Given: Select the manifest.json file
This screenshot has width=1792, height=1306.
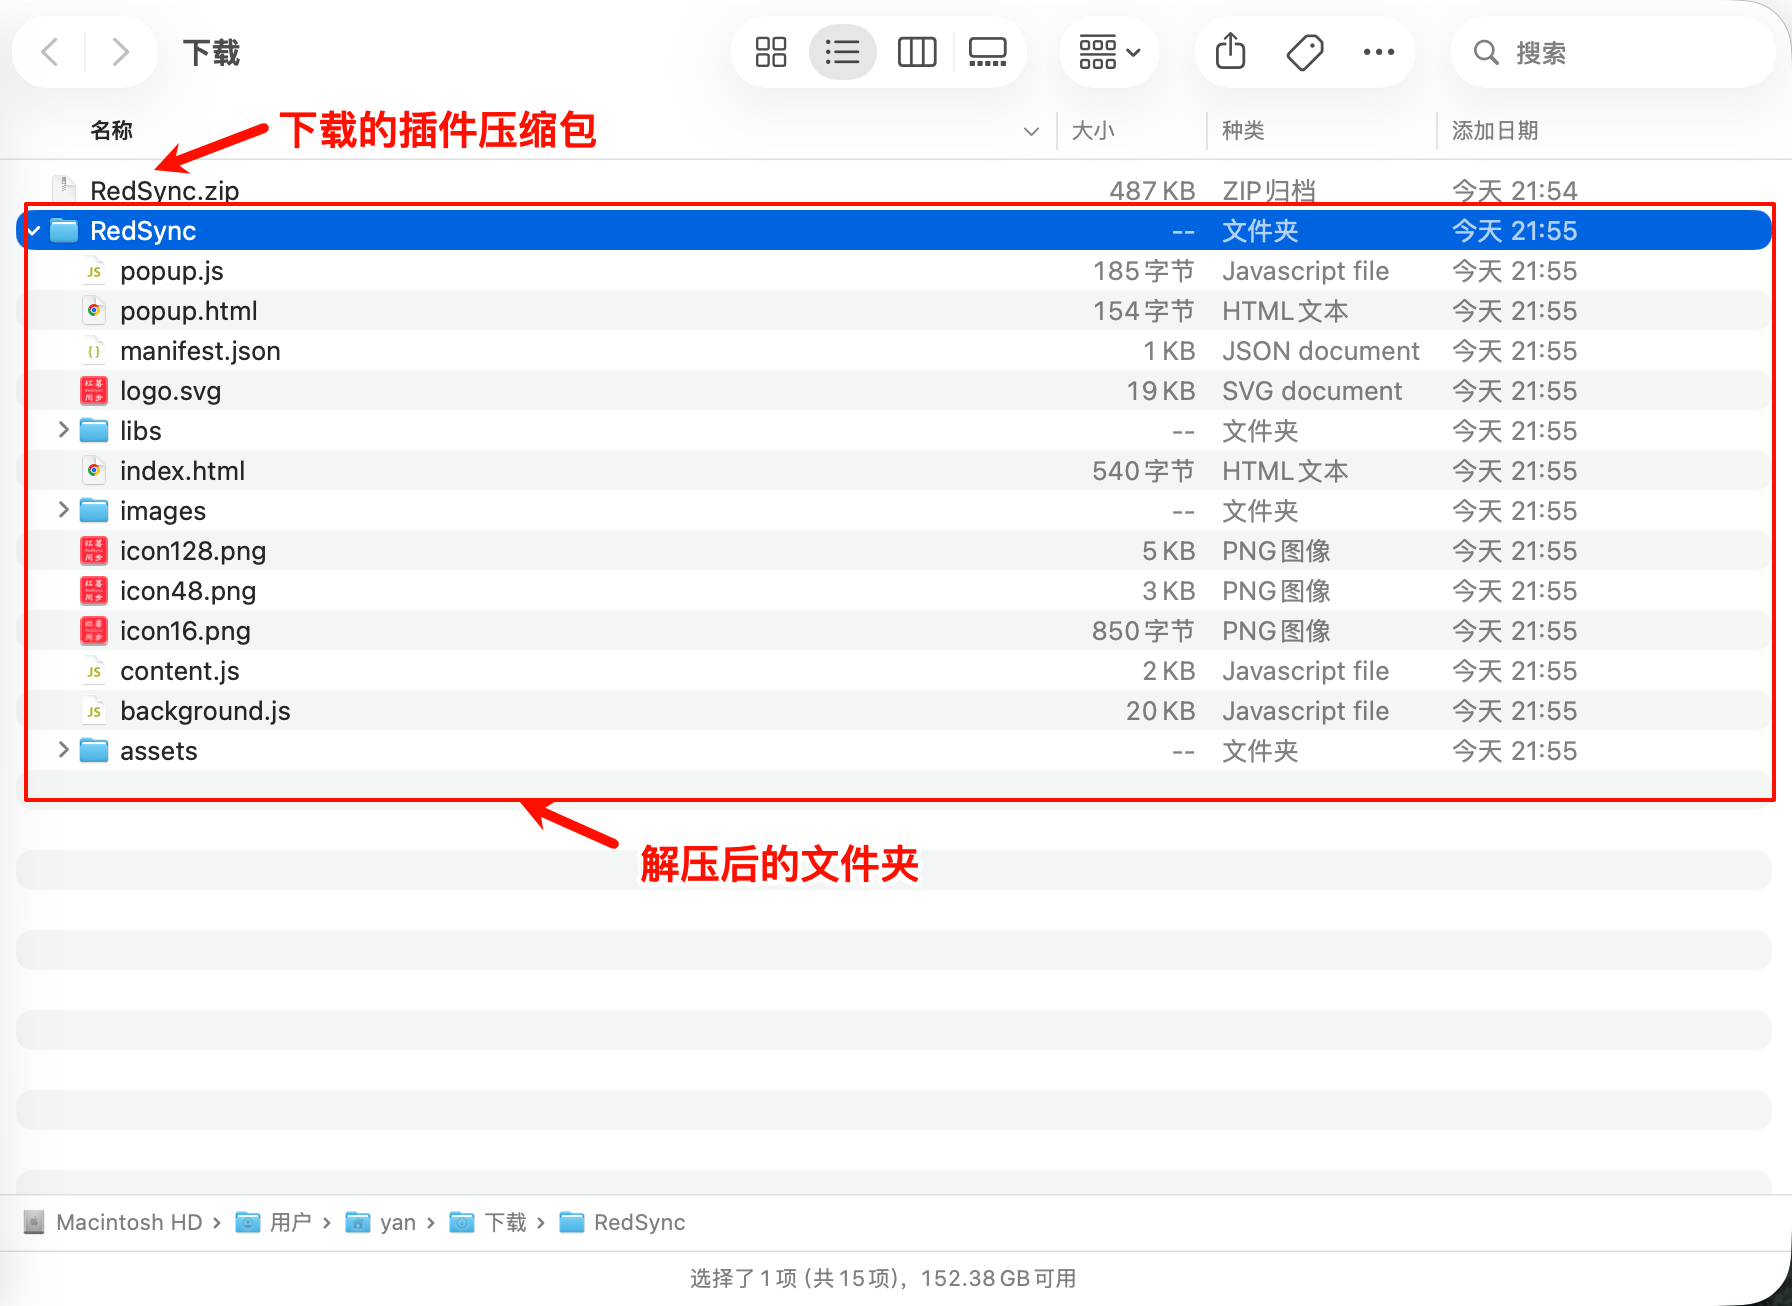Looking at the screenshot, I should (200, 351).
